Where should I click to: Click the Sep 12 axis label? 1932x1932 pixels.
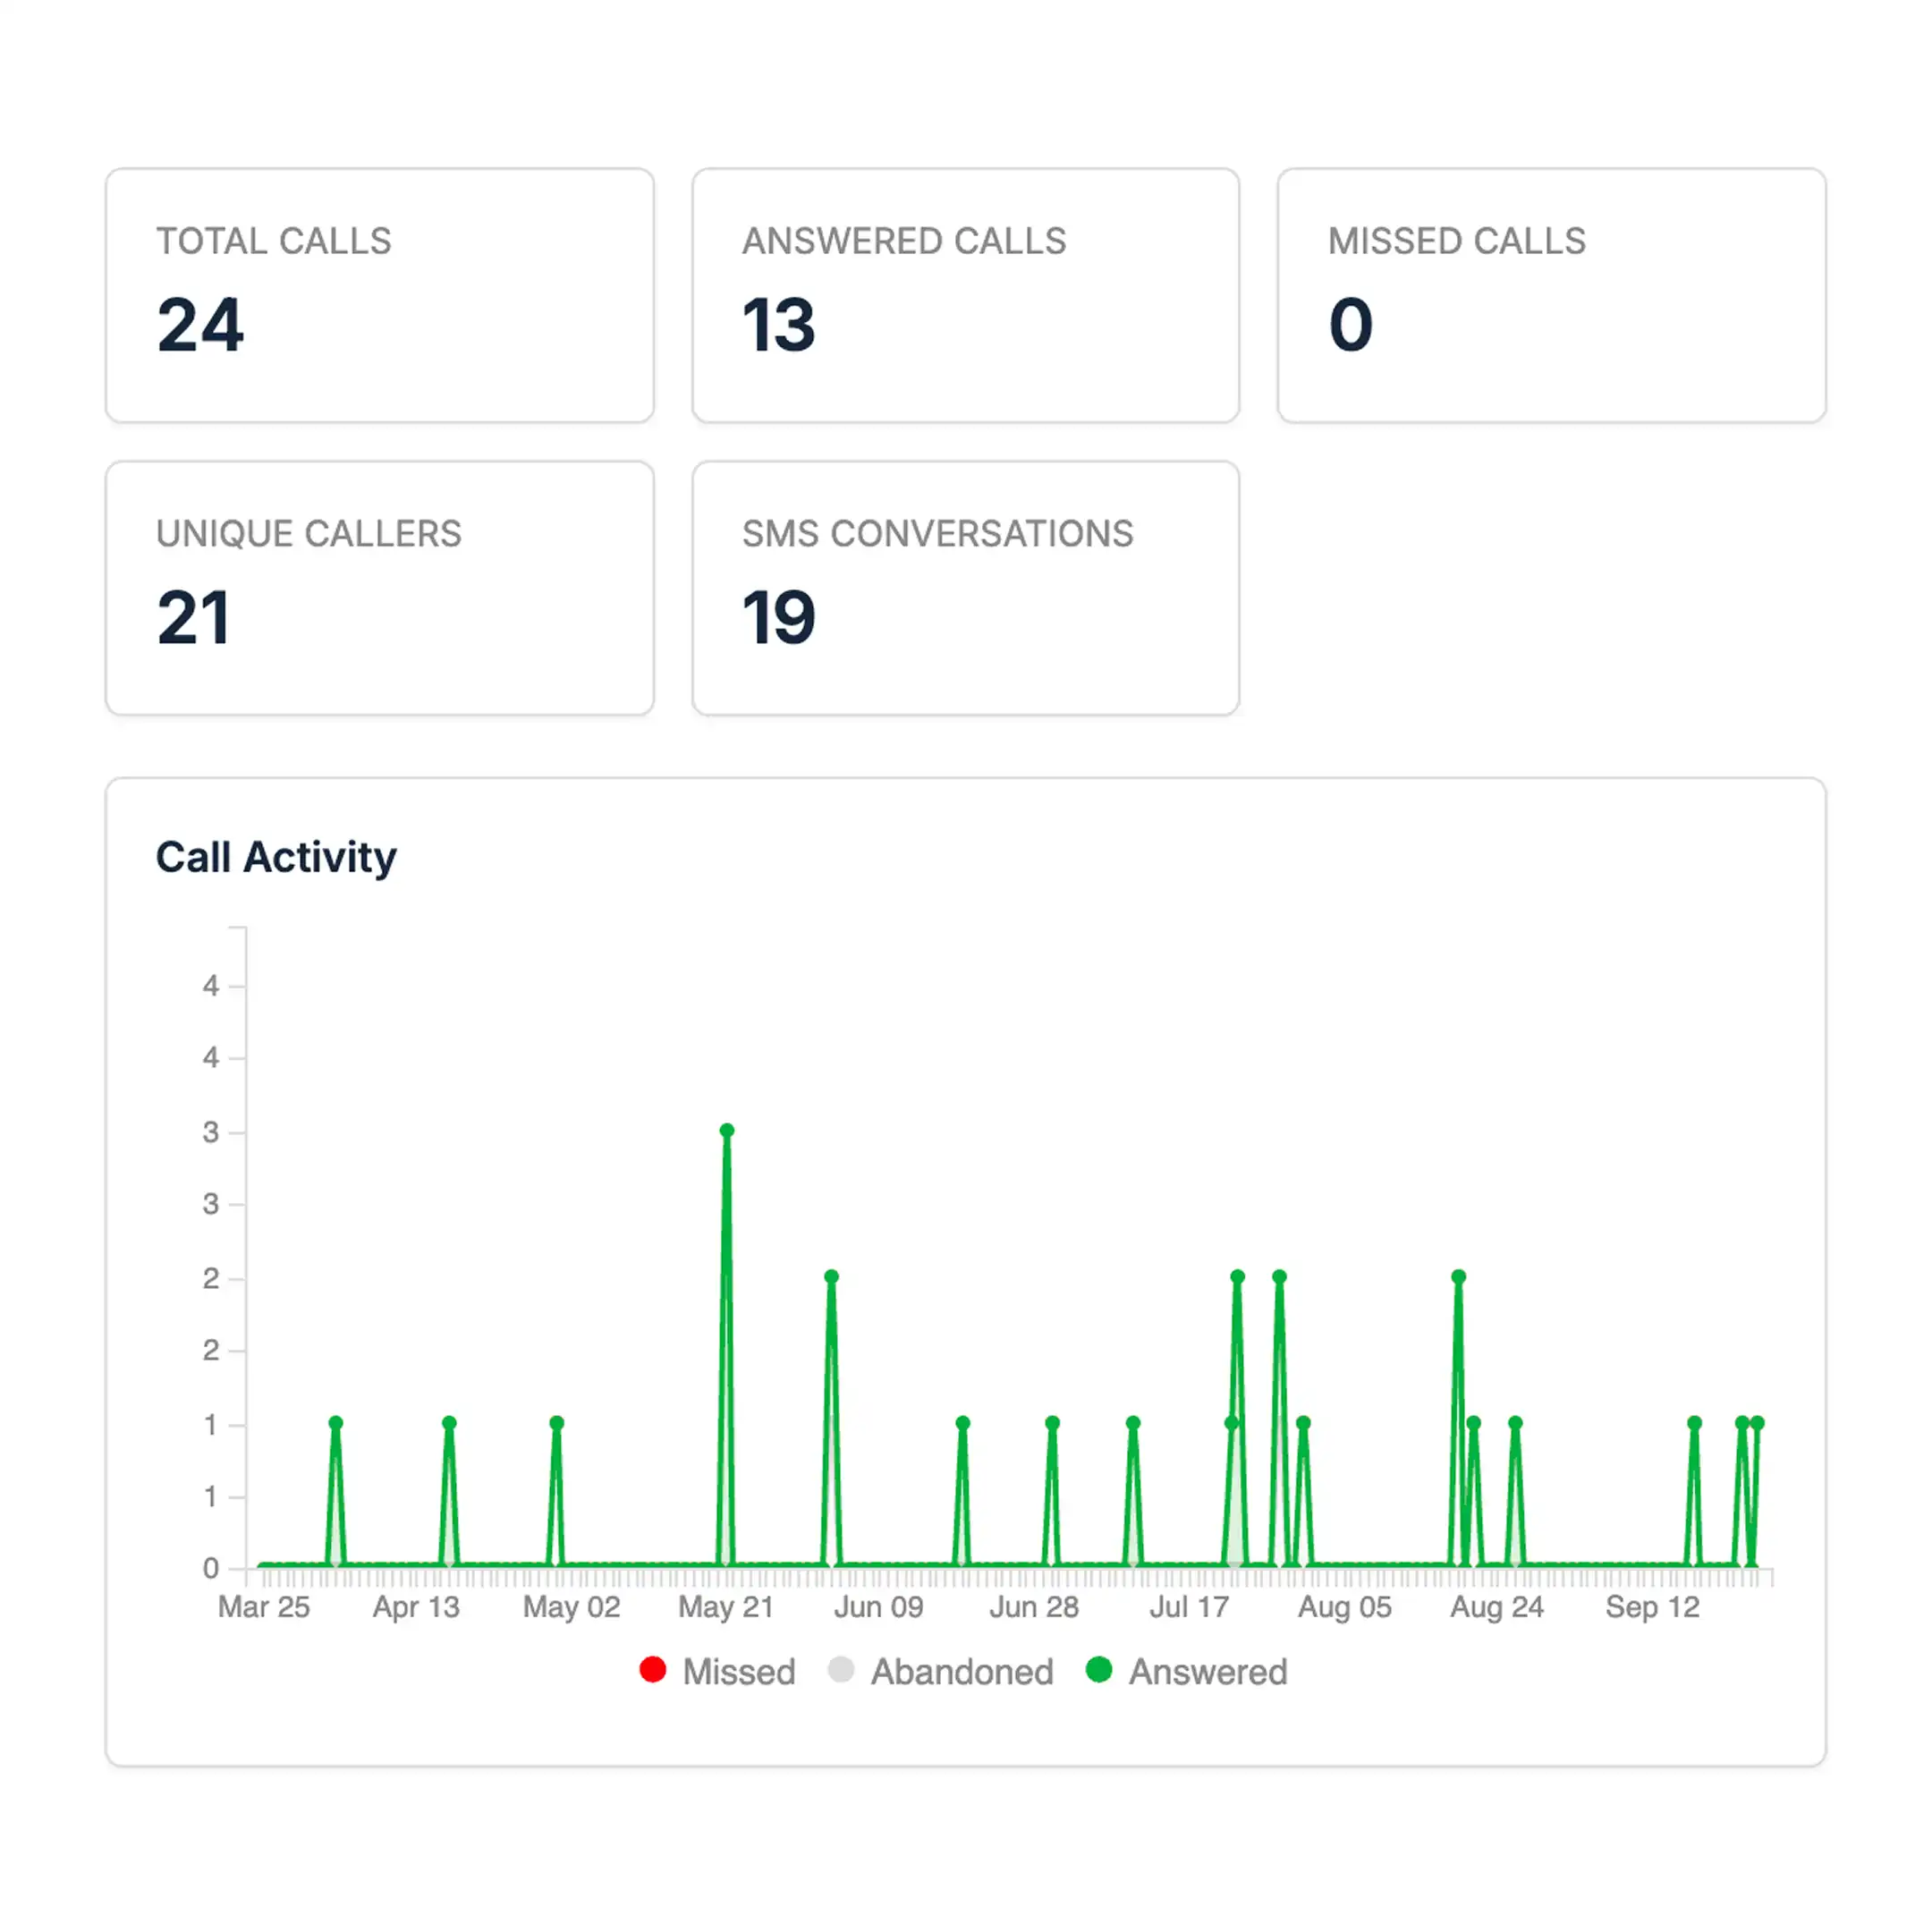coord(1653,1607)
